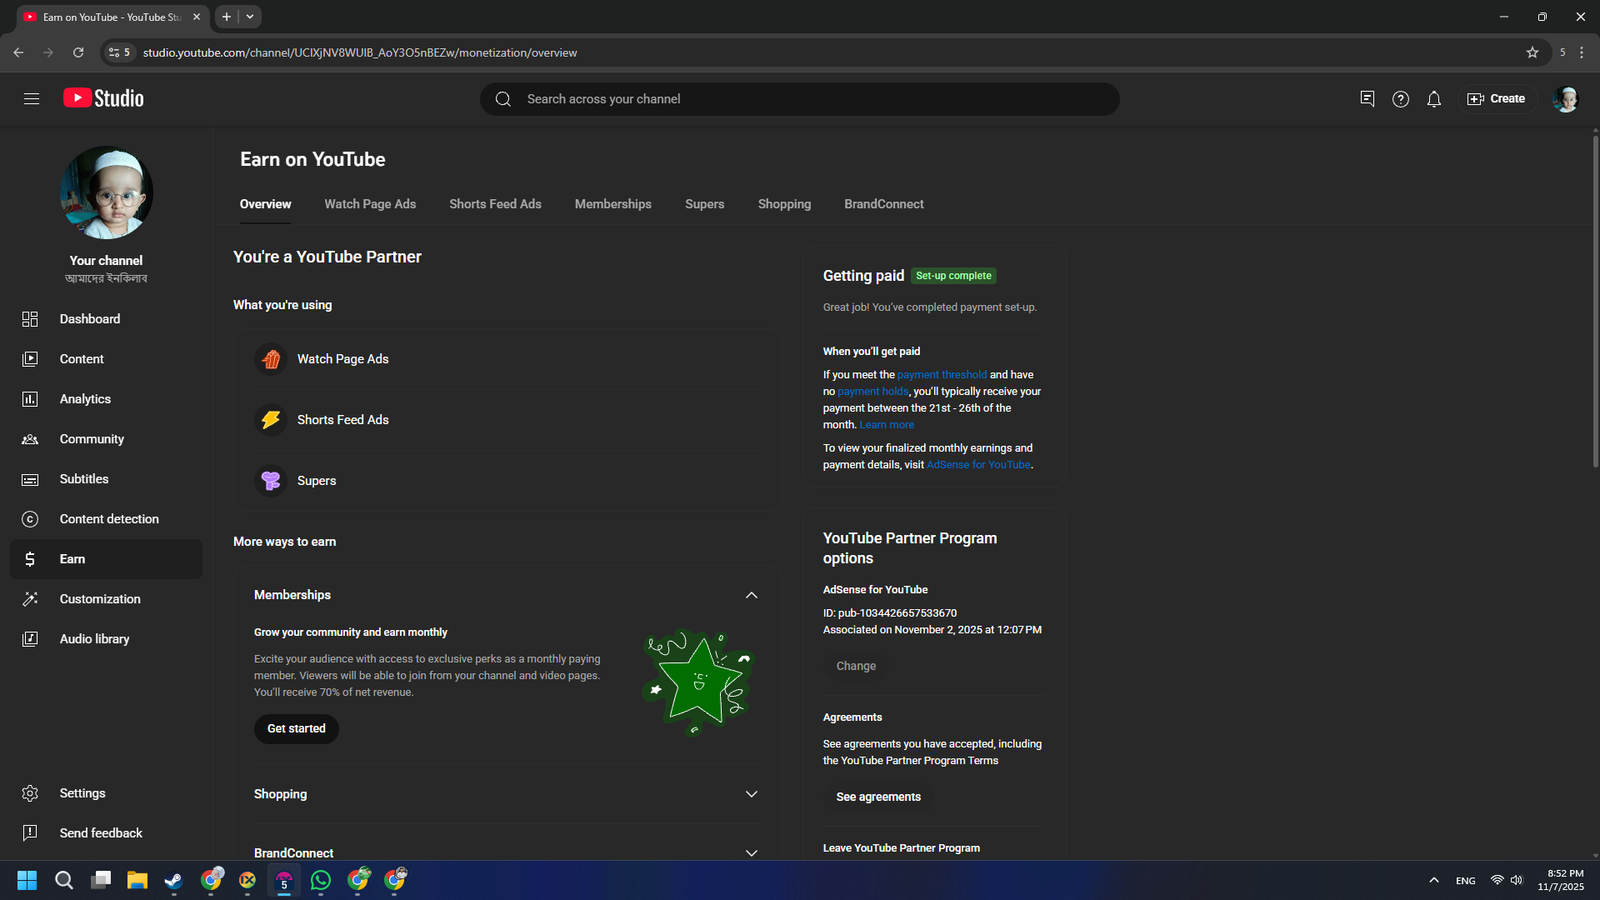Screen dimensions: 1600x900
Task: Open WhatsApp from the taskbar
Action: [321, 880]
